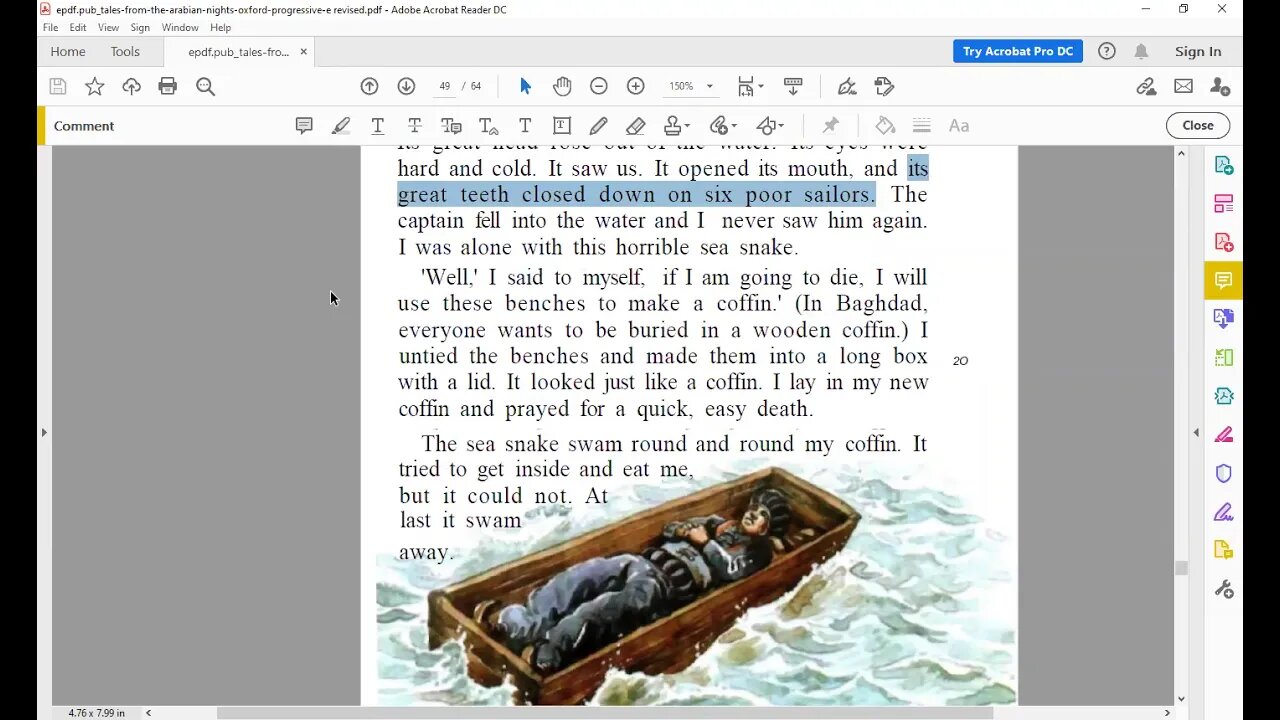The image size is (1280, 720).
Task: Select the Fill & Sign pen tool
Action: tap(847, 86)
